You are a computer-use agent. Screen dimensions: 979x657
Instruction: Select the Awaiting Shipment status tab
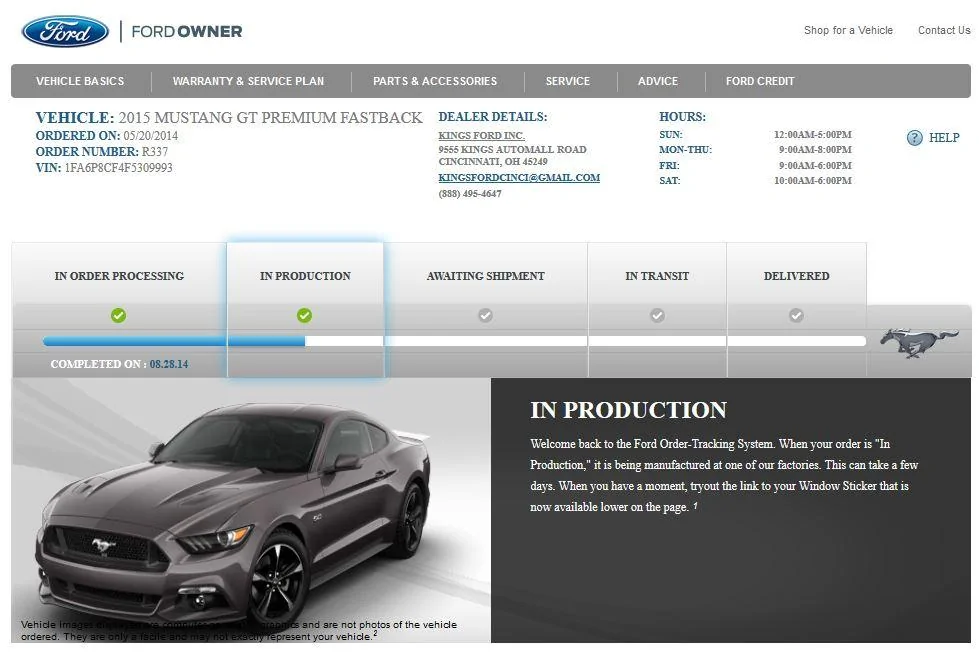click(486, 276)
